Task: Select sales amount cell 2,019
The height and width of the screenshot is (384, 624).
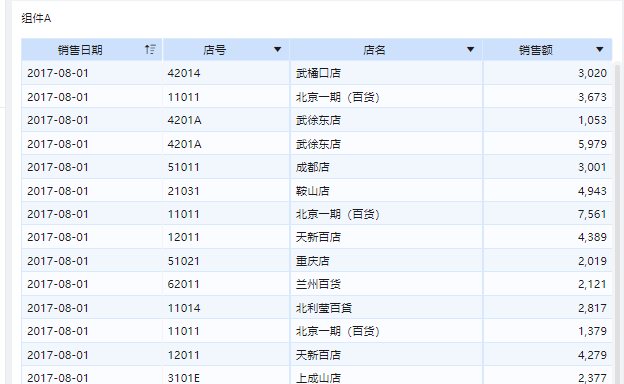Action: tap(548, 261)
